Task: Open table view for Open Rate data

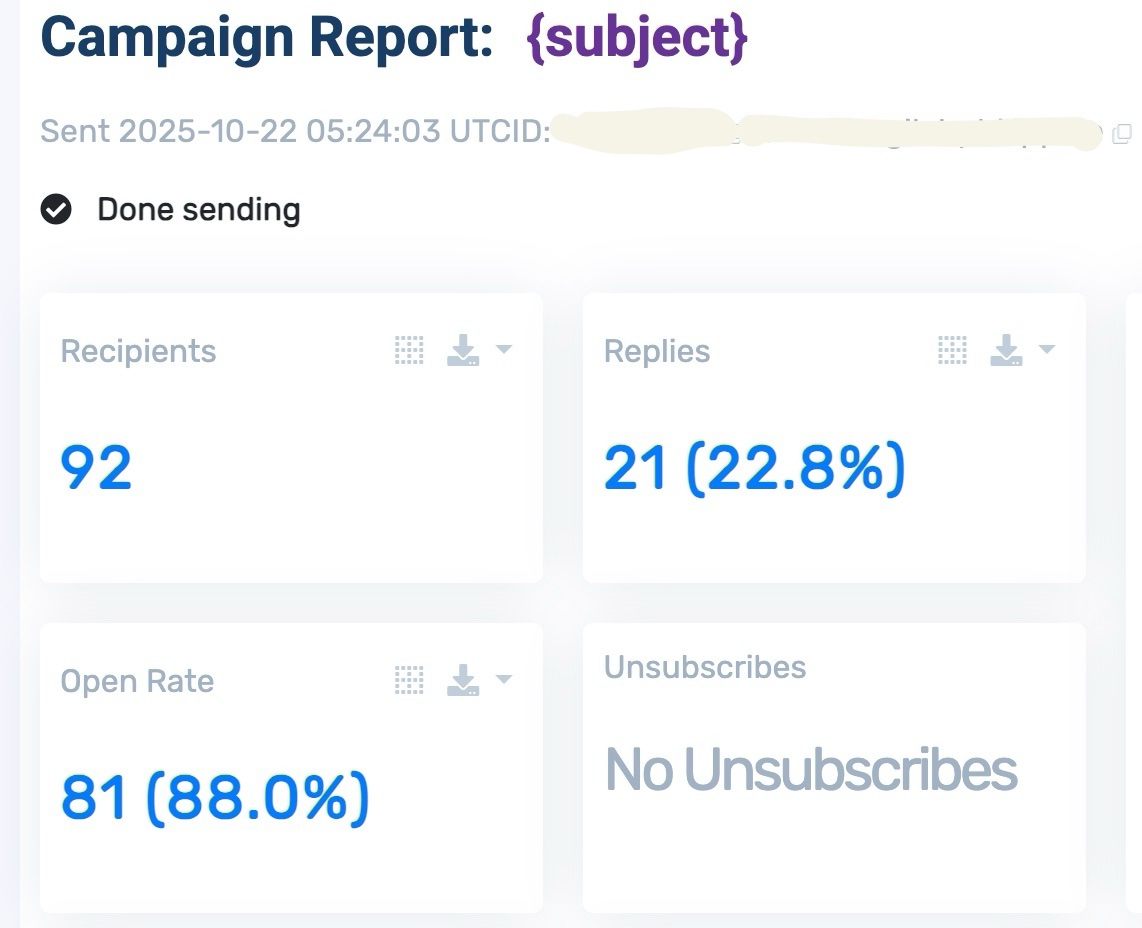Action: tap(408, 679)
